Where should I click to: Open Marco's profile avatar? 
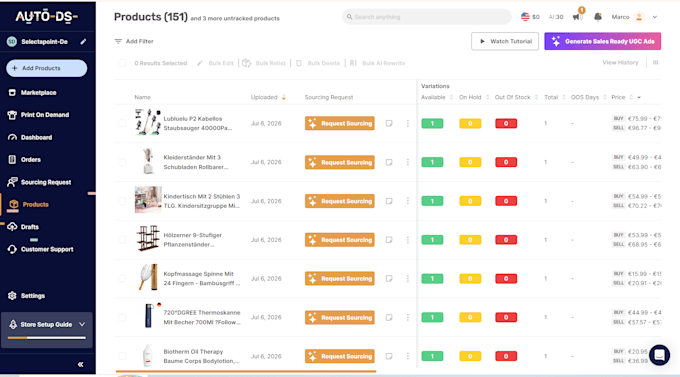tap(639, 17)
